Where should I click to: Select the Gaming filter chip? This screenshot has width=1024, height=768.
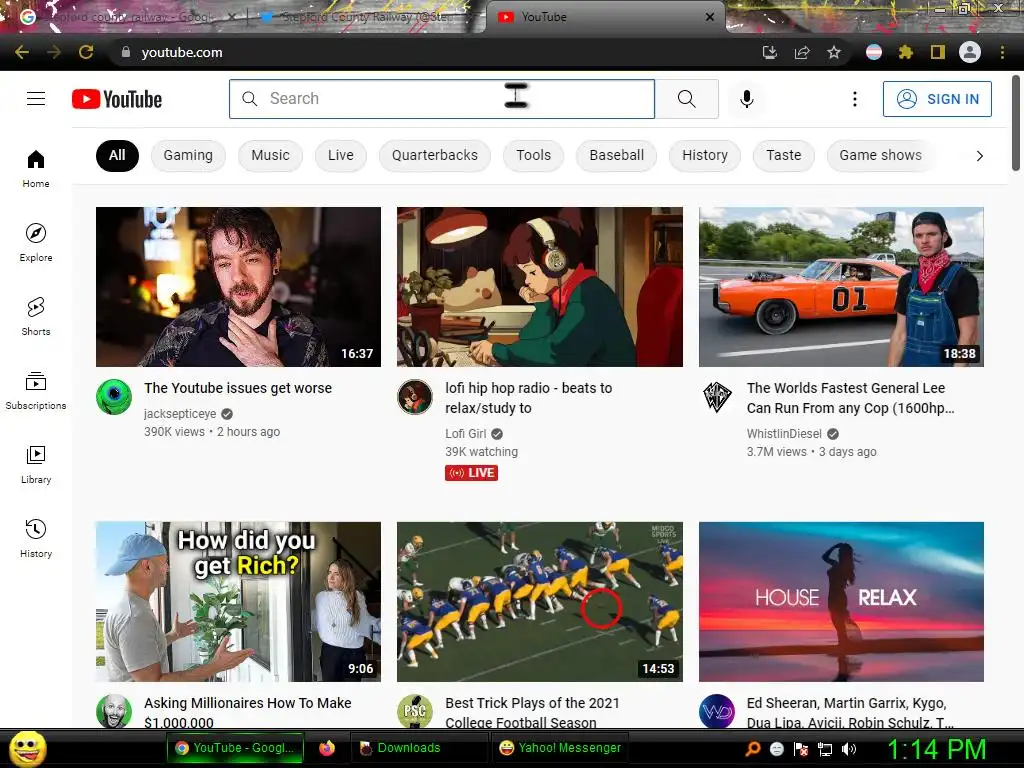click(188, 155)
